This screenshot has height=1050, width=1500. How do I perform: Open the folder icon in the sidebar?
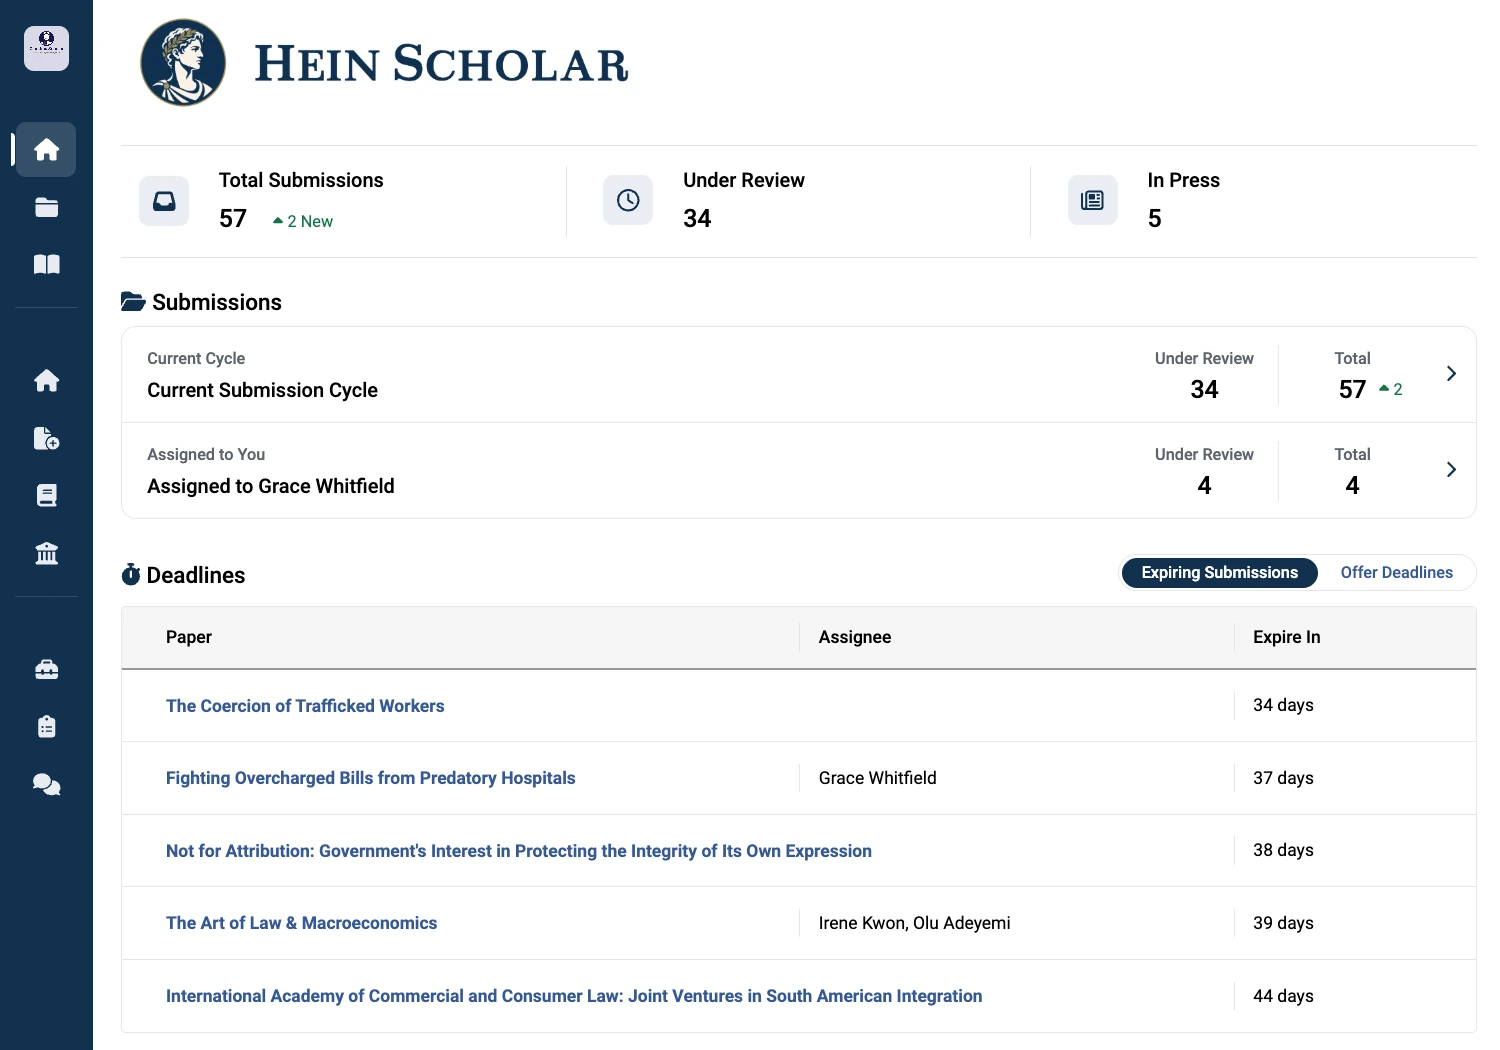tap(46, 207)
